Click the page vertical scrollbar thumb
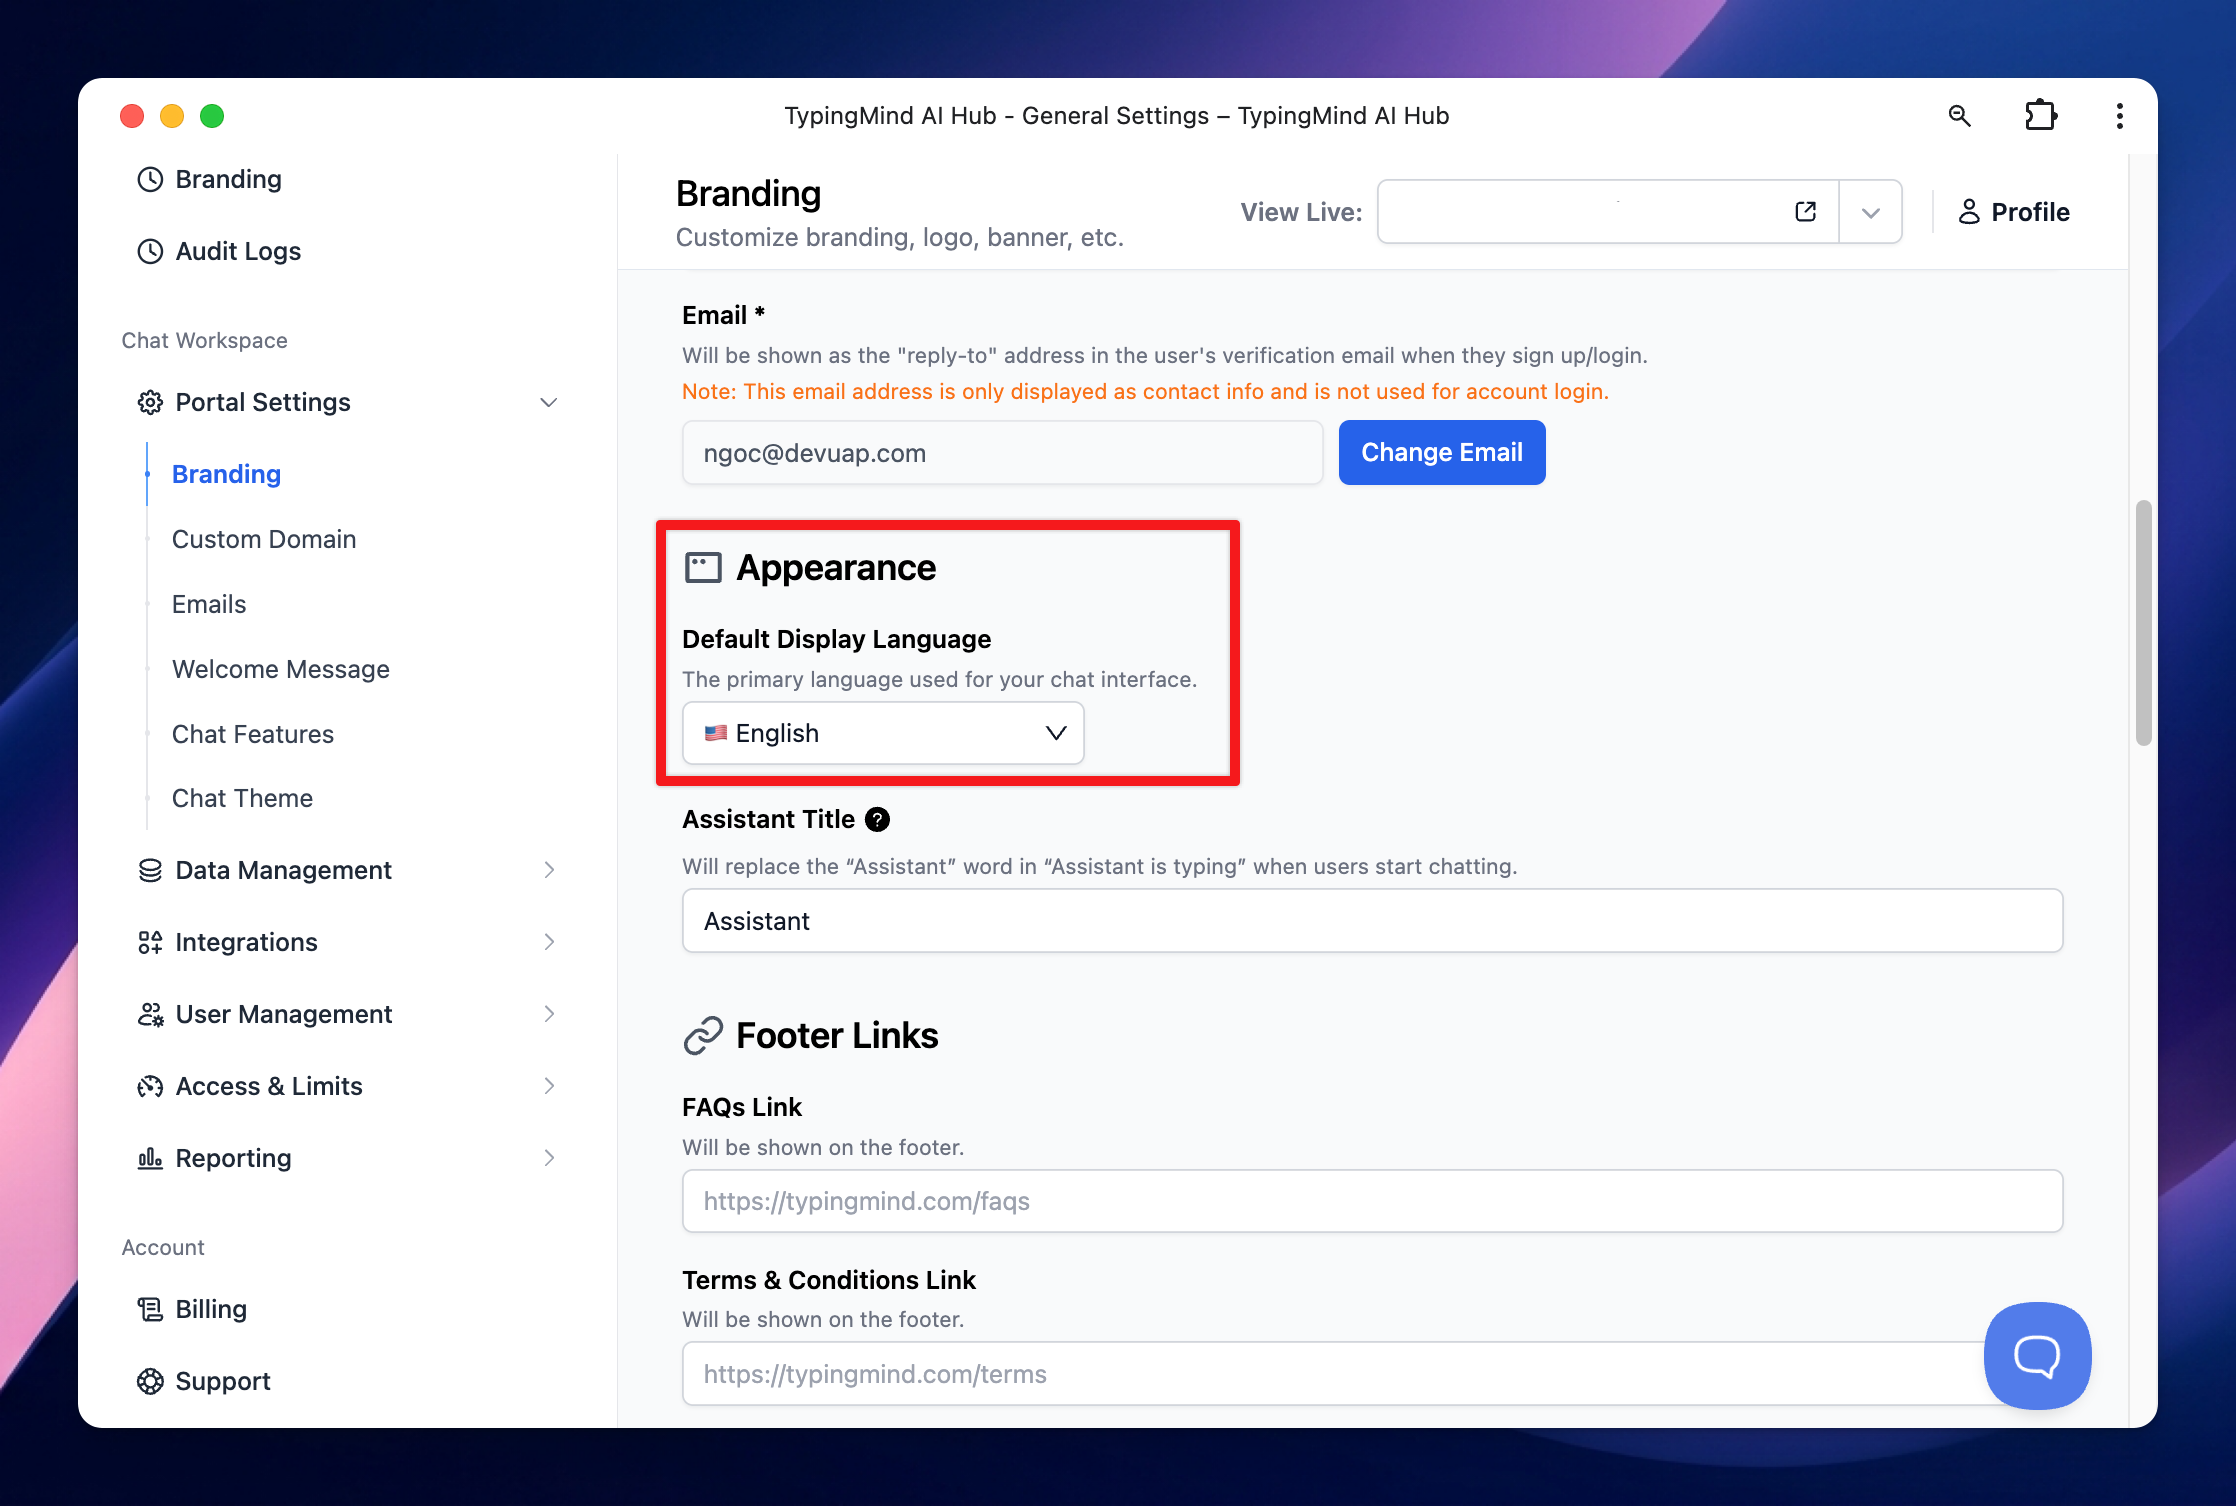This screenshot has width=2236, height=1506. 2144,623
